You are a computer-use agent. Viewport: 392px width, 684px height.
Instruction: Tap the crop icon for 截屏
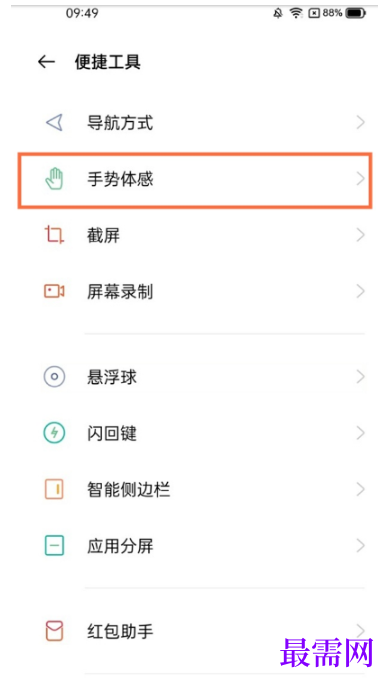(x=55, y=235)
